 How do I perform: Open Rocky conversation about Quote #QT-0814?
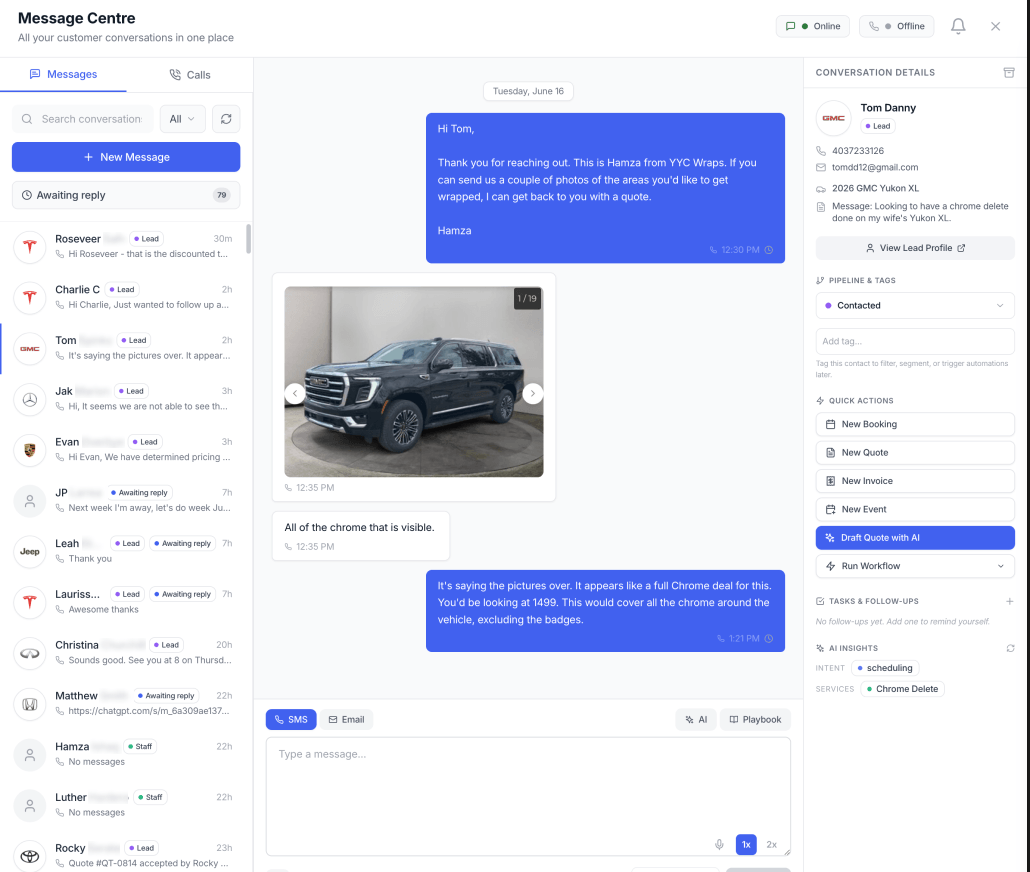[x=126, y=855]
